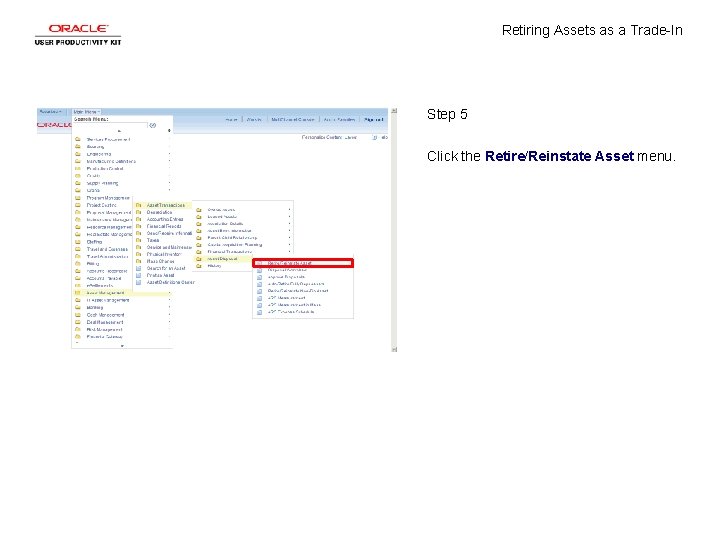Screen dimensions: 720x540
Task: Click the Home link in header
Action: [231, 119]
